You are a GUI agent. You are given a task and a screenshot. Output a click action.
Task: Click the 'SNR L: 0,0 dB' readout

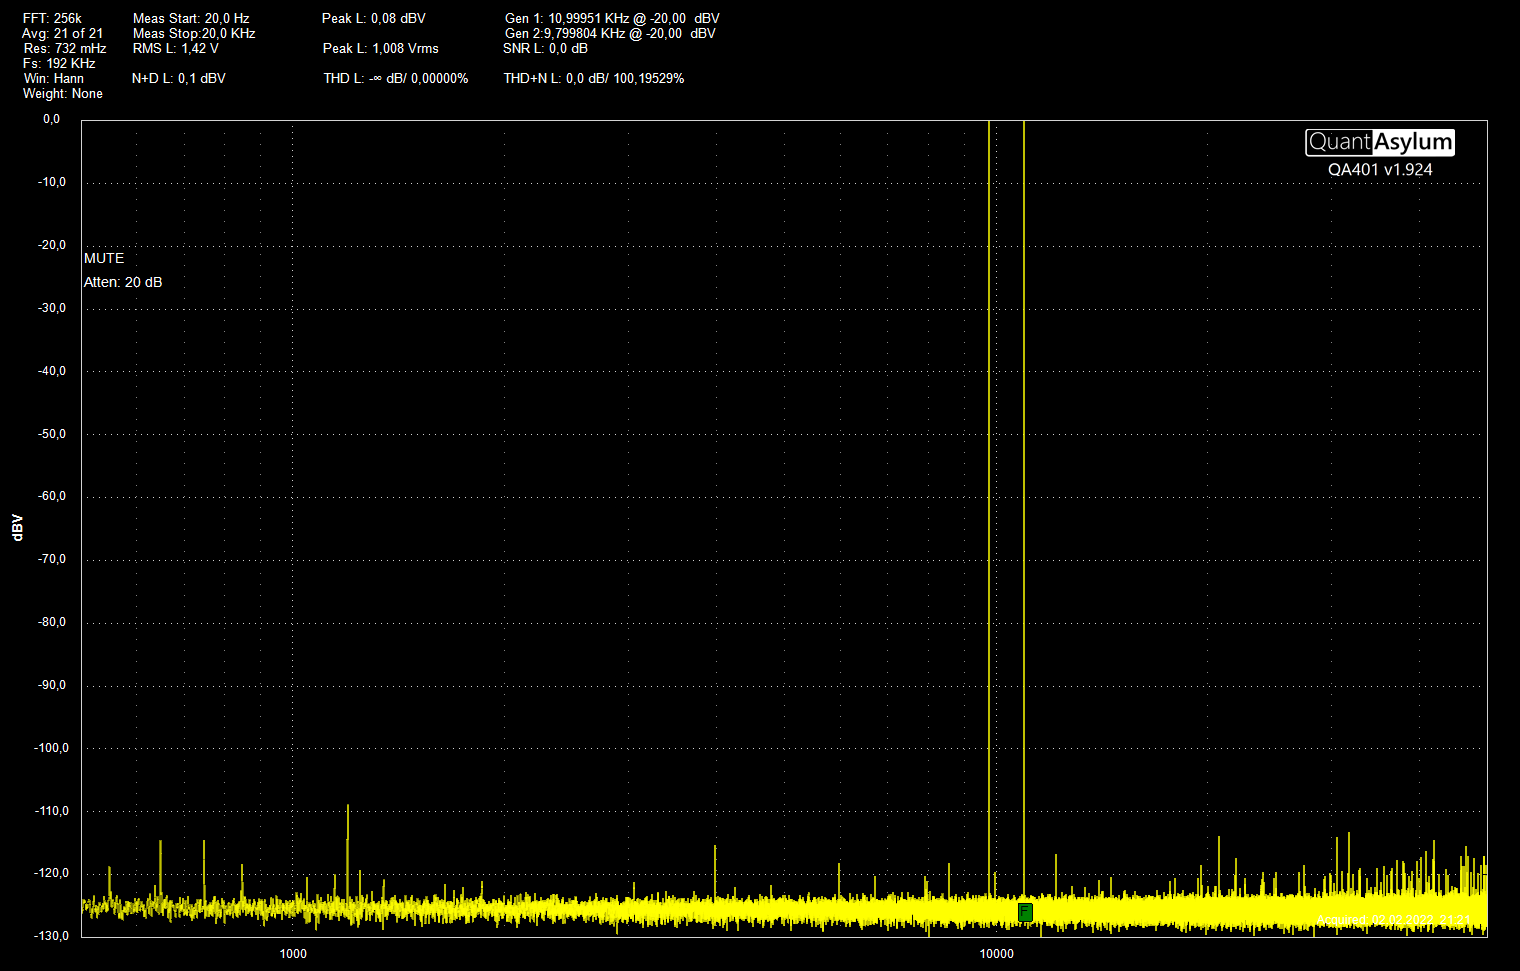click(546, 48)
